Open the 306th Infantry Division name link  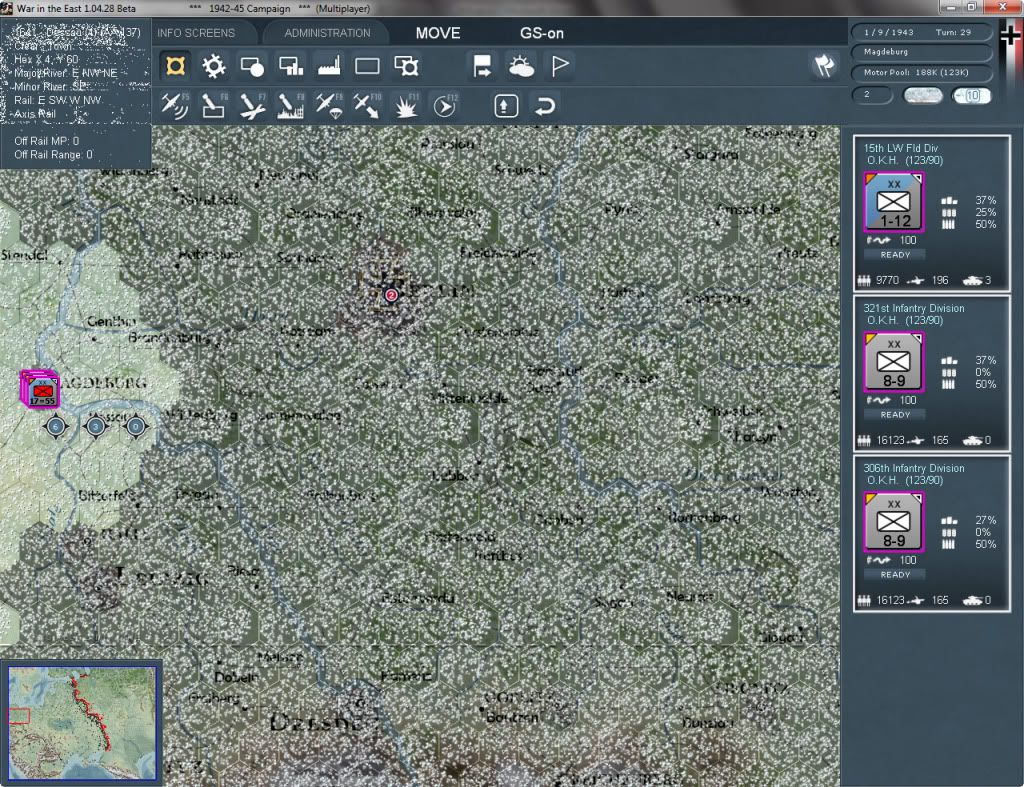(x=914, y=468)
